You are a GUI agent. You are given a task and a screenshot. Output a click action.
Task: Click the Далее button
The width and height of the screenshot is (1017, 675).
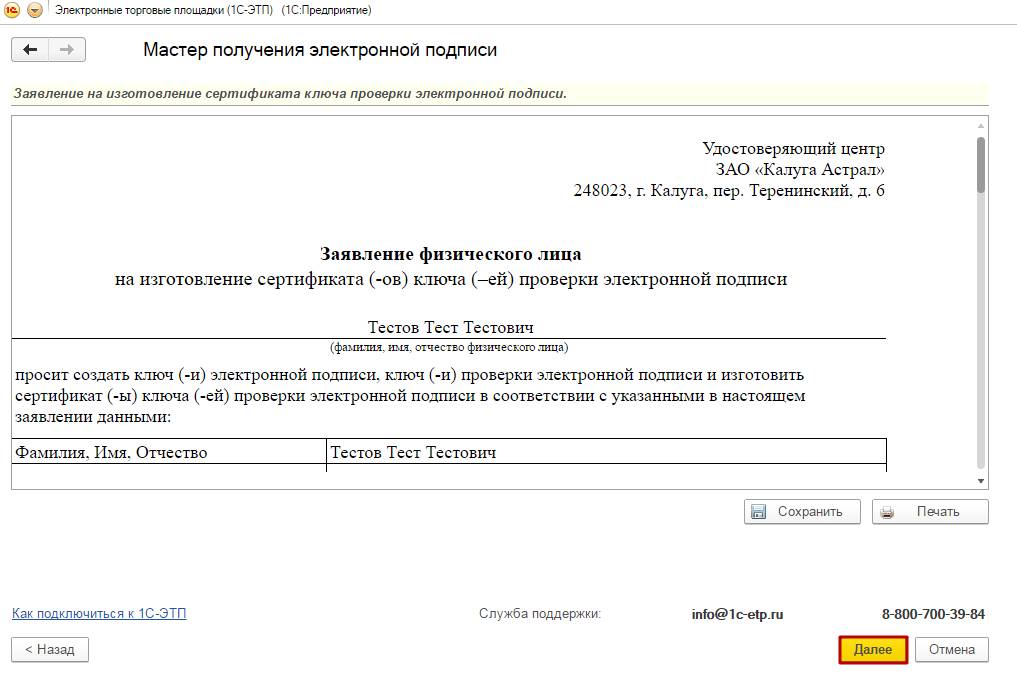873,650
